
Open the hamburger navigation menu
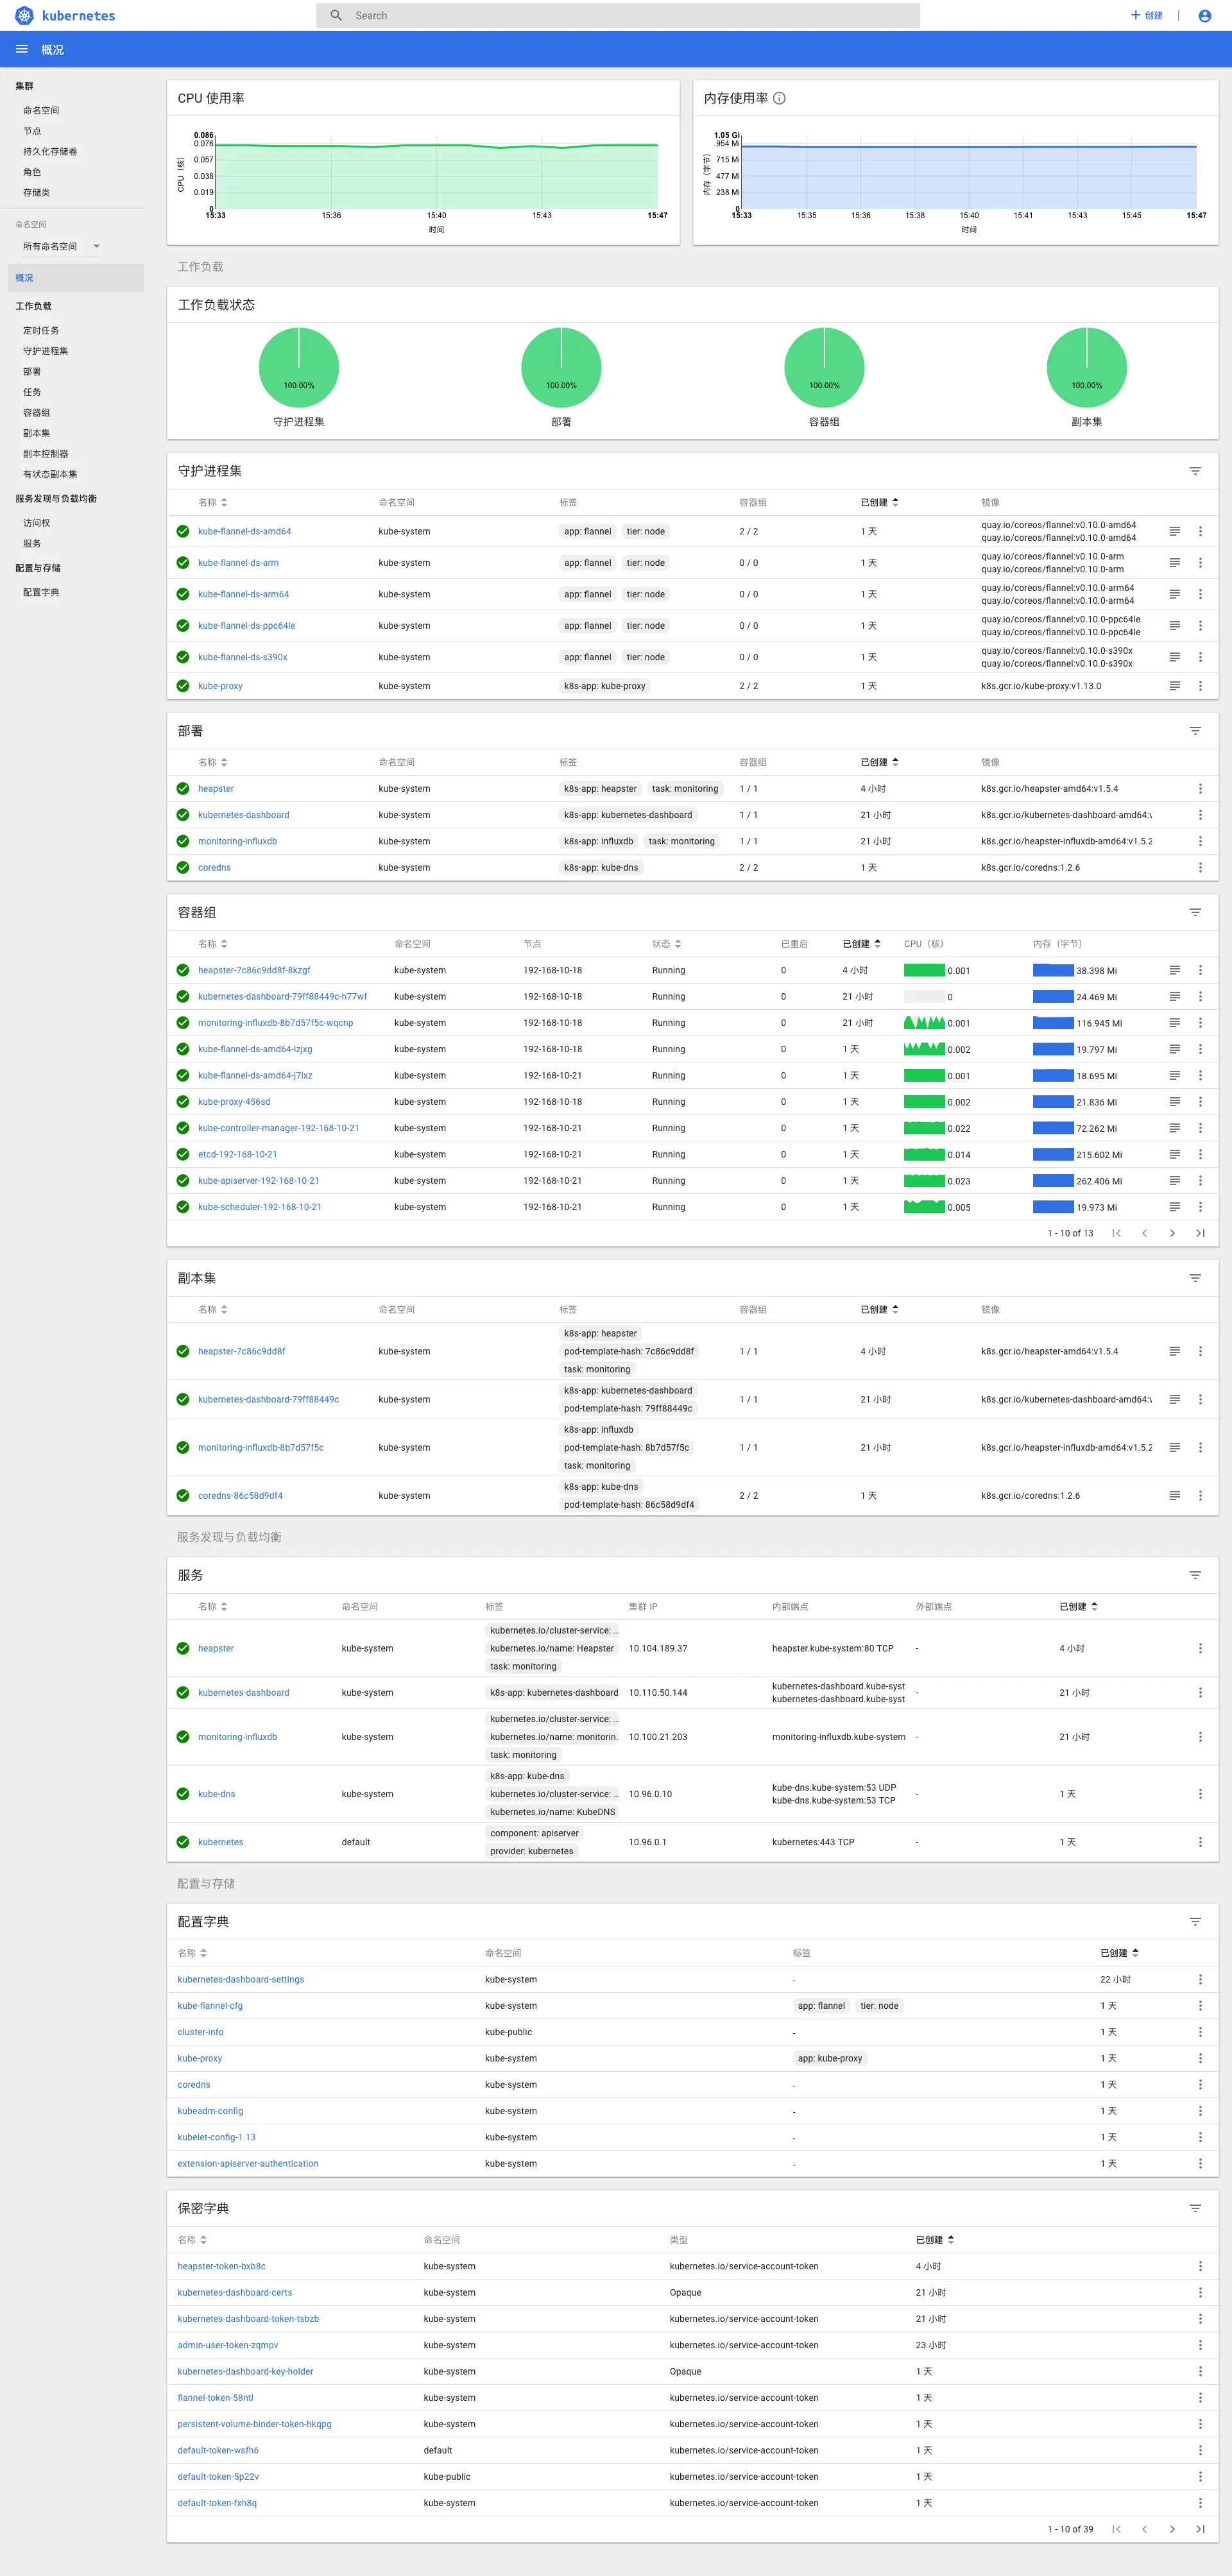pyautogui.click(x=21, y=49)
